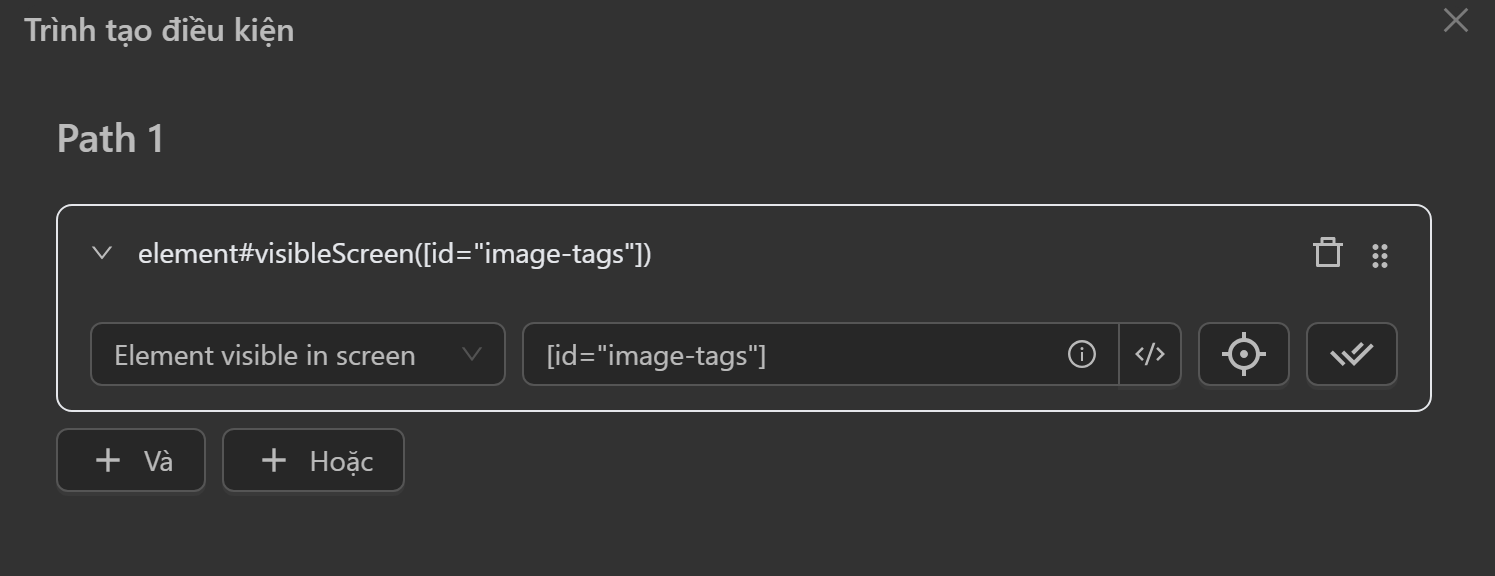Click the element#visibleScreen condition title text
The width and height of the screenshot is (1495, 576).
pos(394,254)
